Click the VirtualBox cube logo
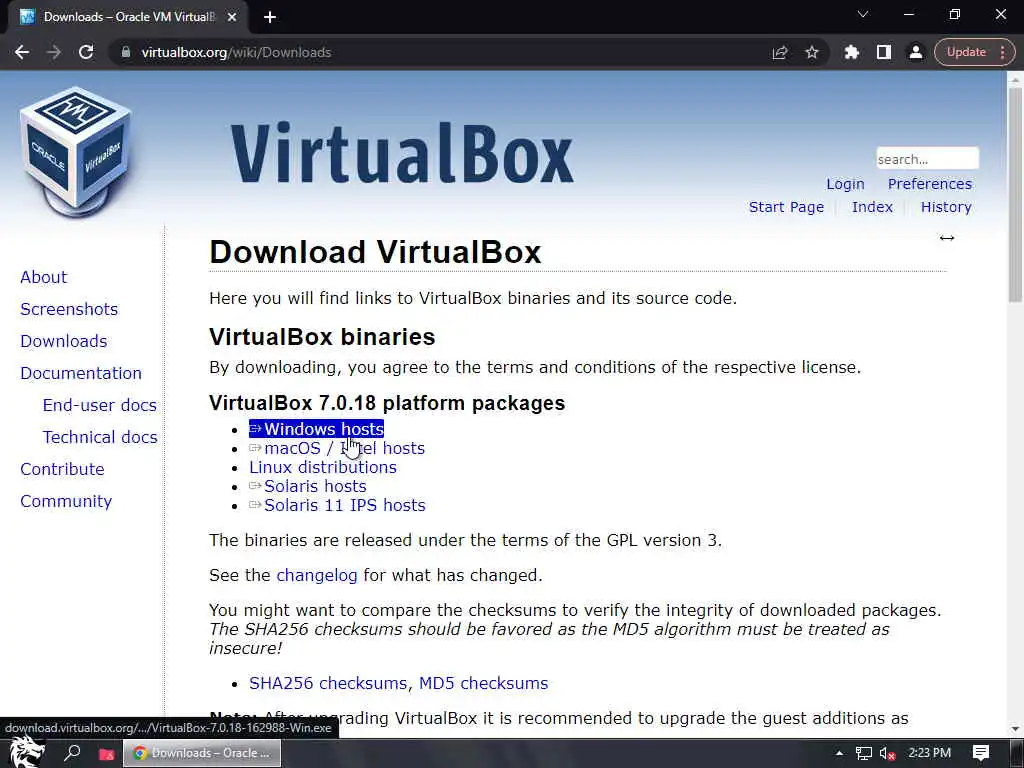Viewport: 1024px width, 768px height. click(x=75, y=152)
